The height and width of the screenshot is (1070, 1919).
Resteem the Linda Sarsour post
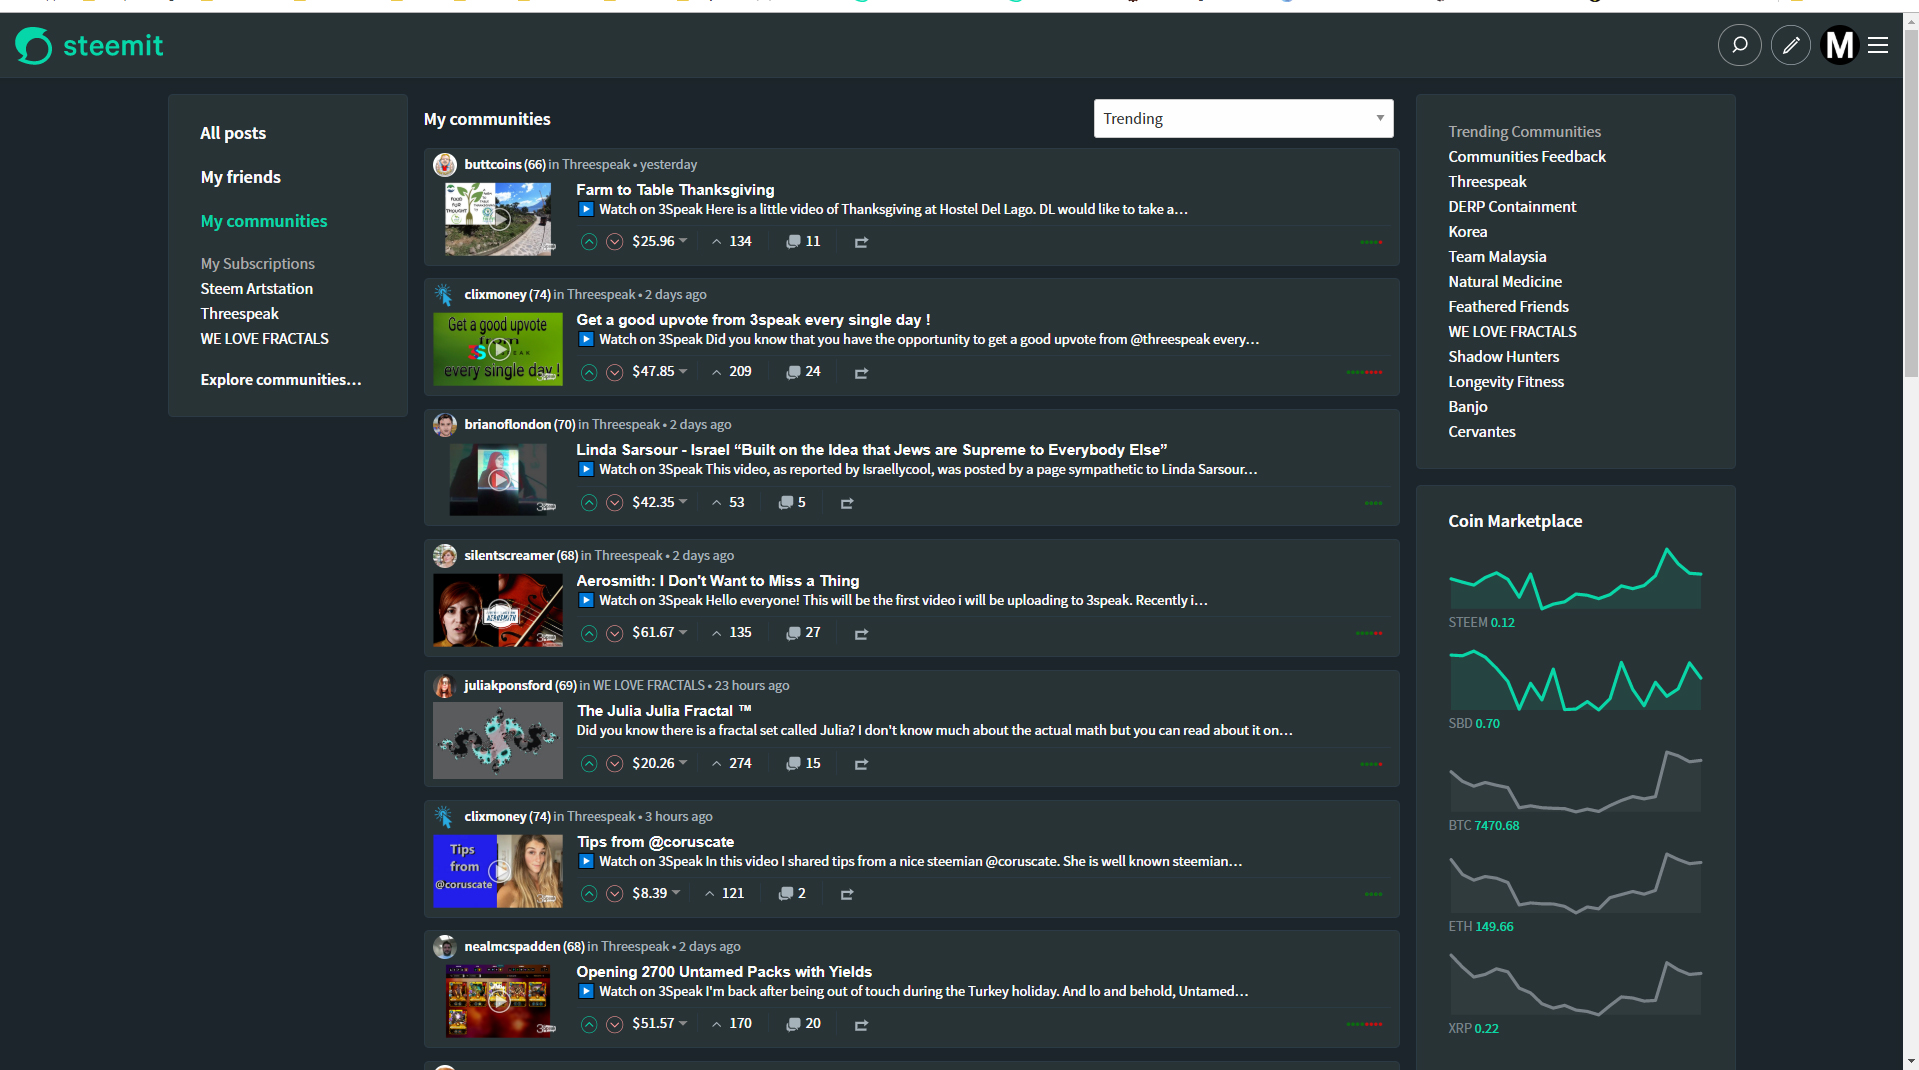pos(847,503)
